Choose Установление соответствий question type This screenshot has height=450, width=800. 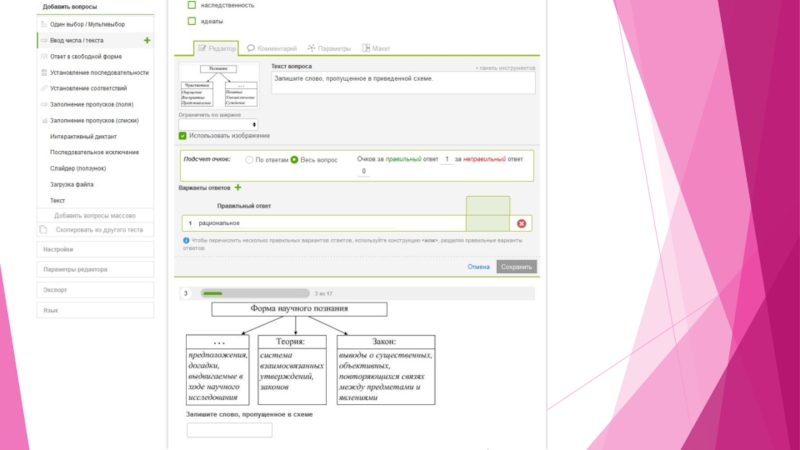pos(88,88)
